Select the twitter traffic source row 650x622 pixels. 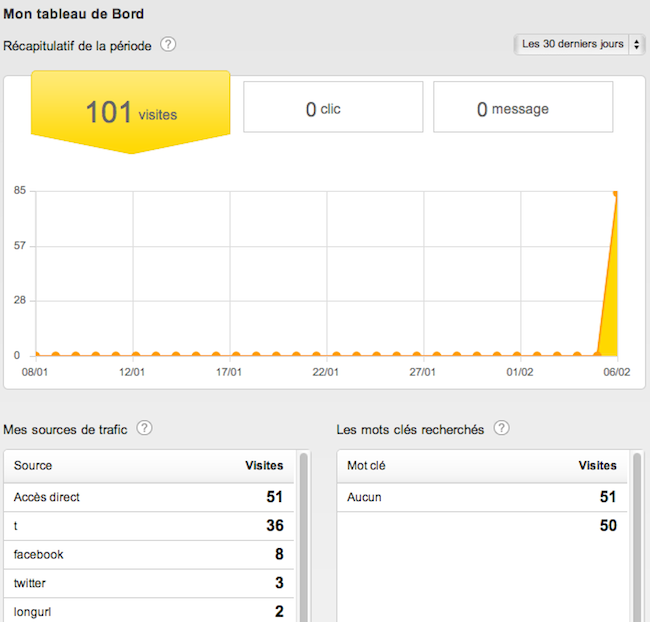coord(148,583)
